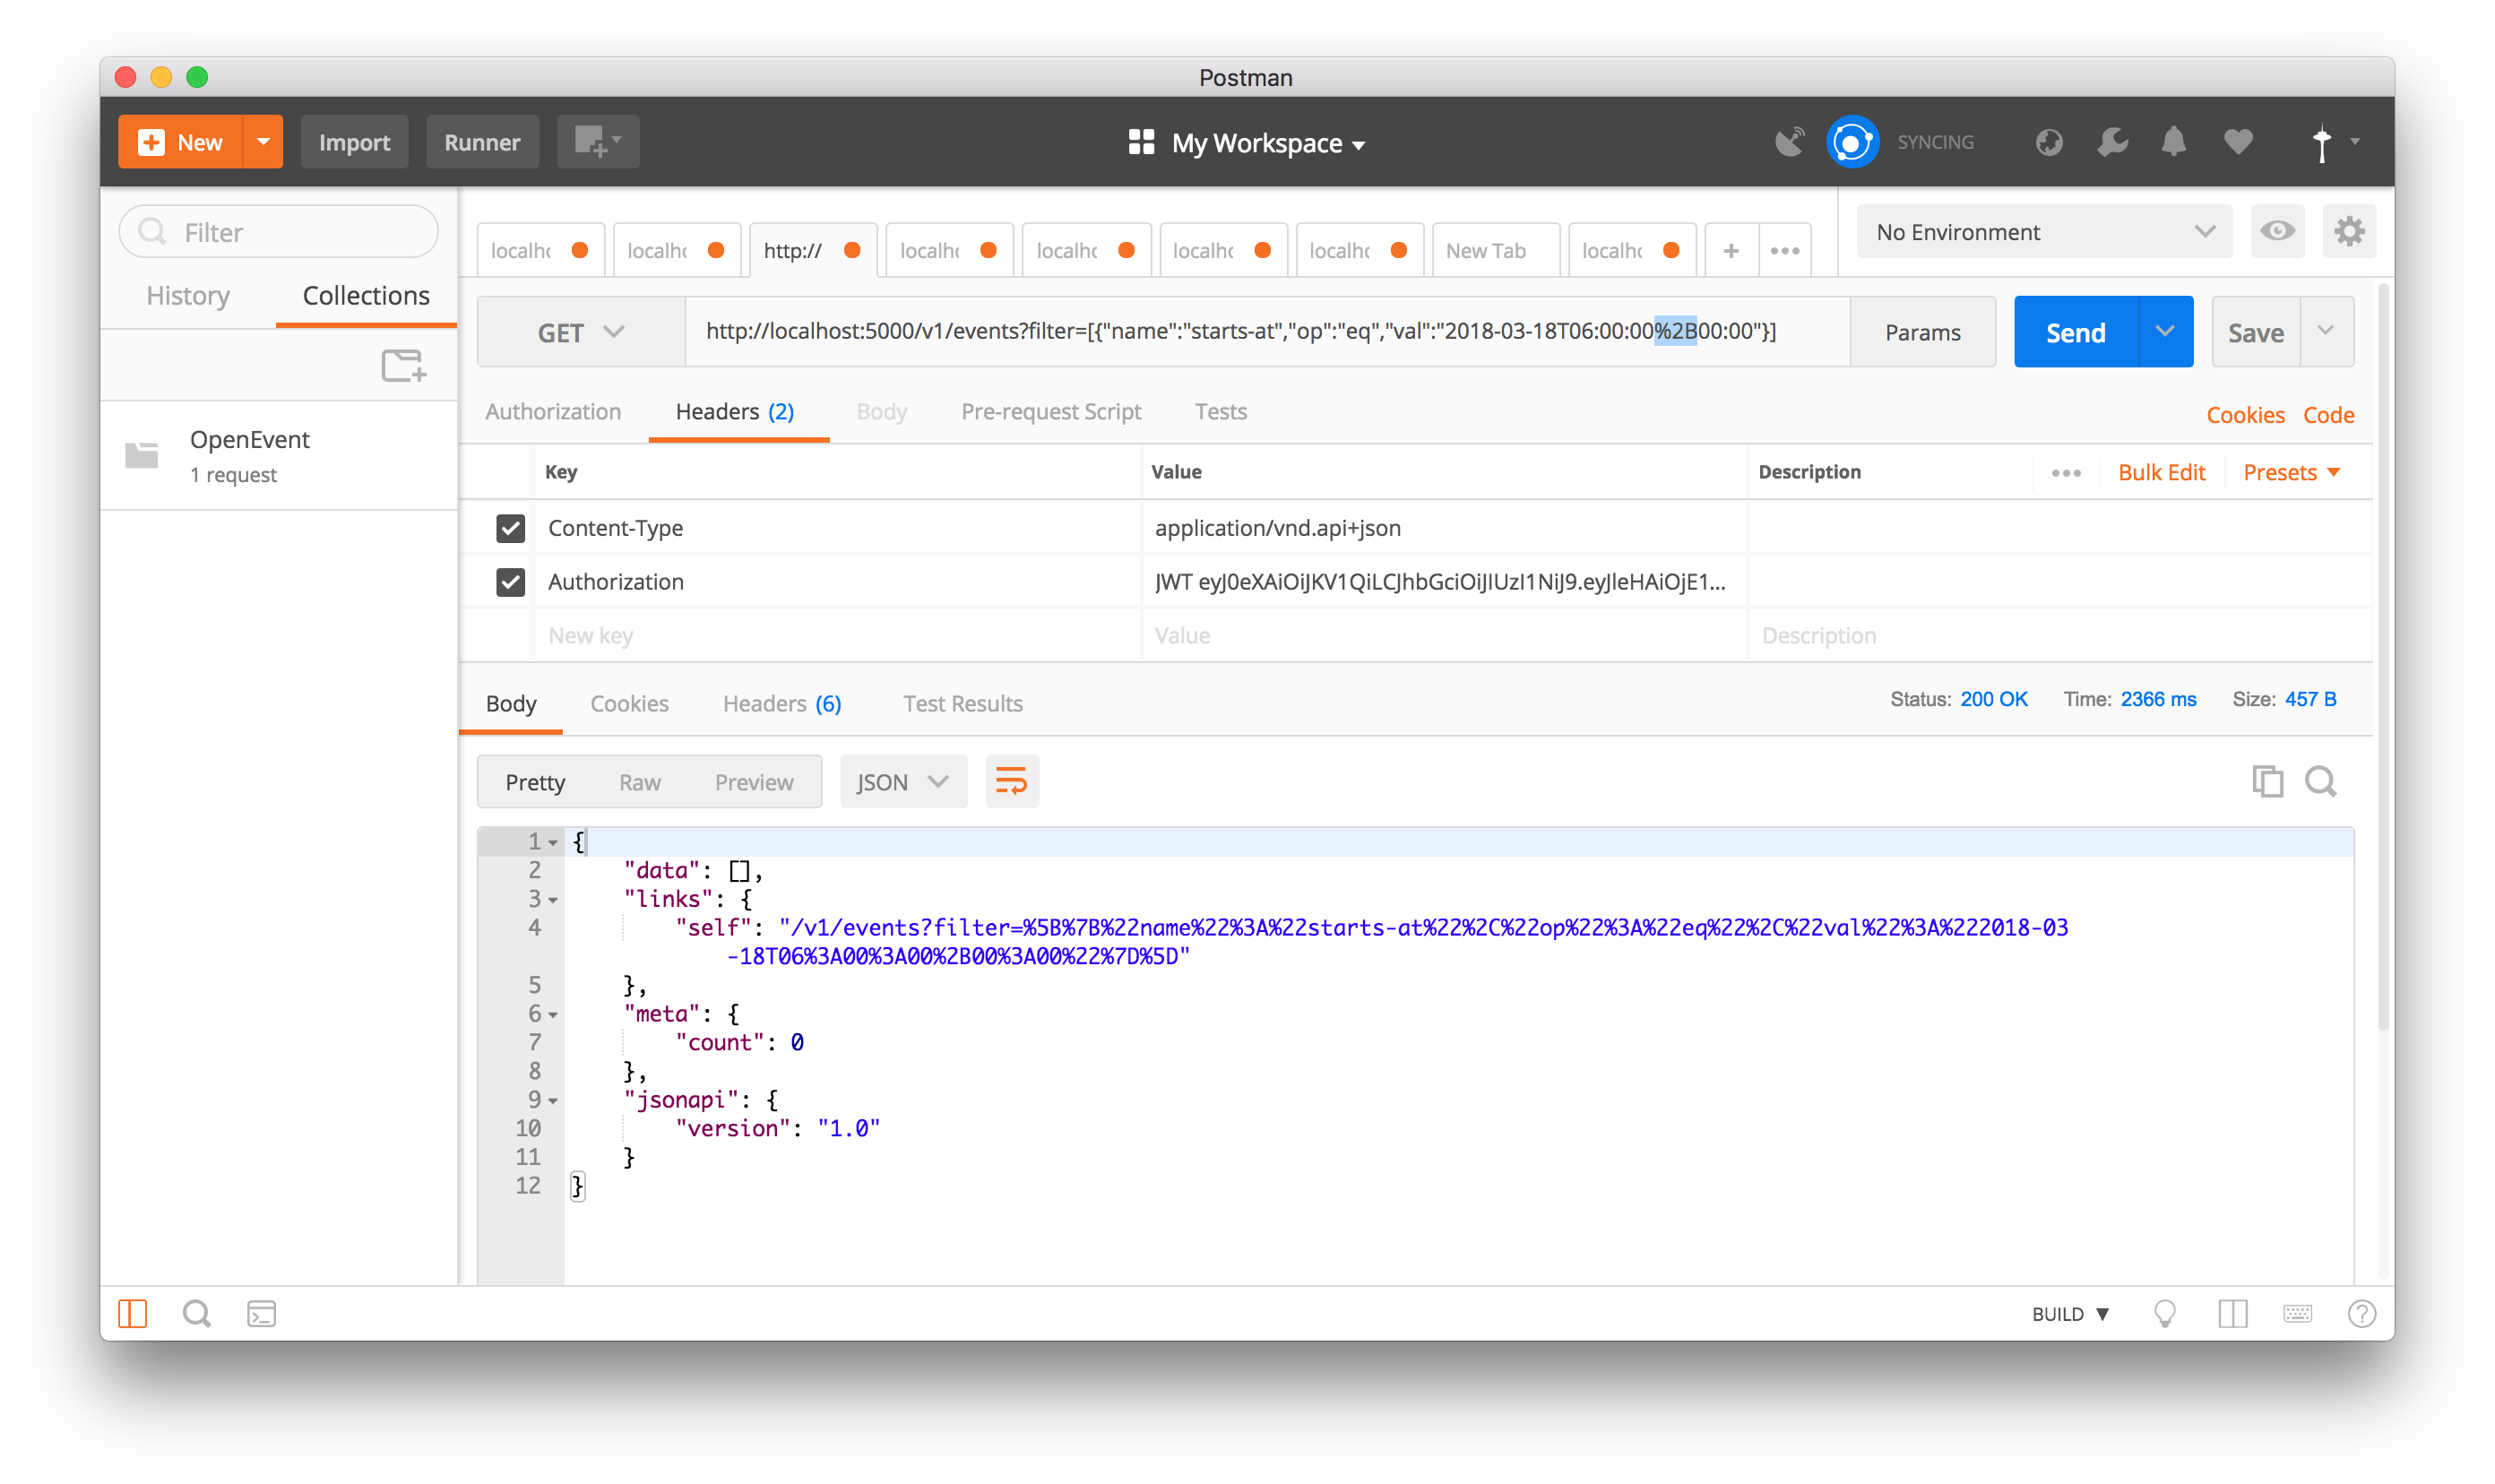Open the request Tests tab
This screenshot has width=2495, height=1484.
(1220, 412)
